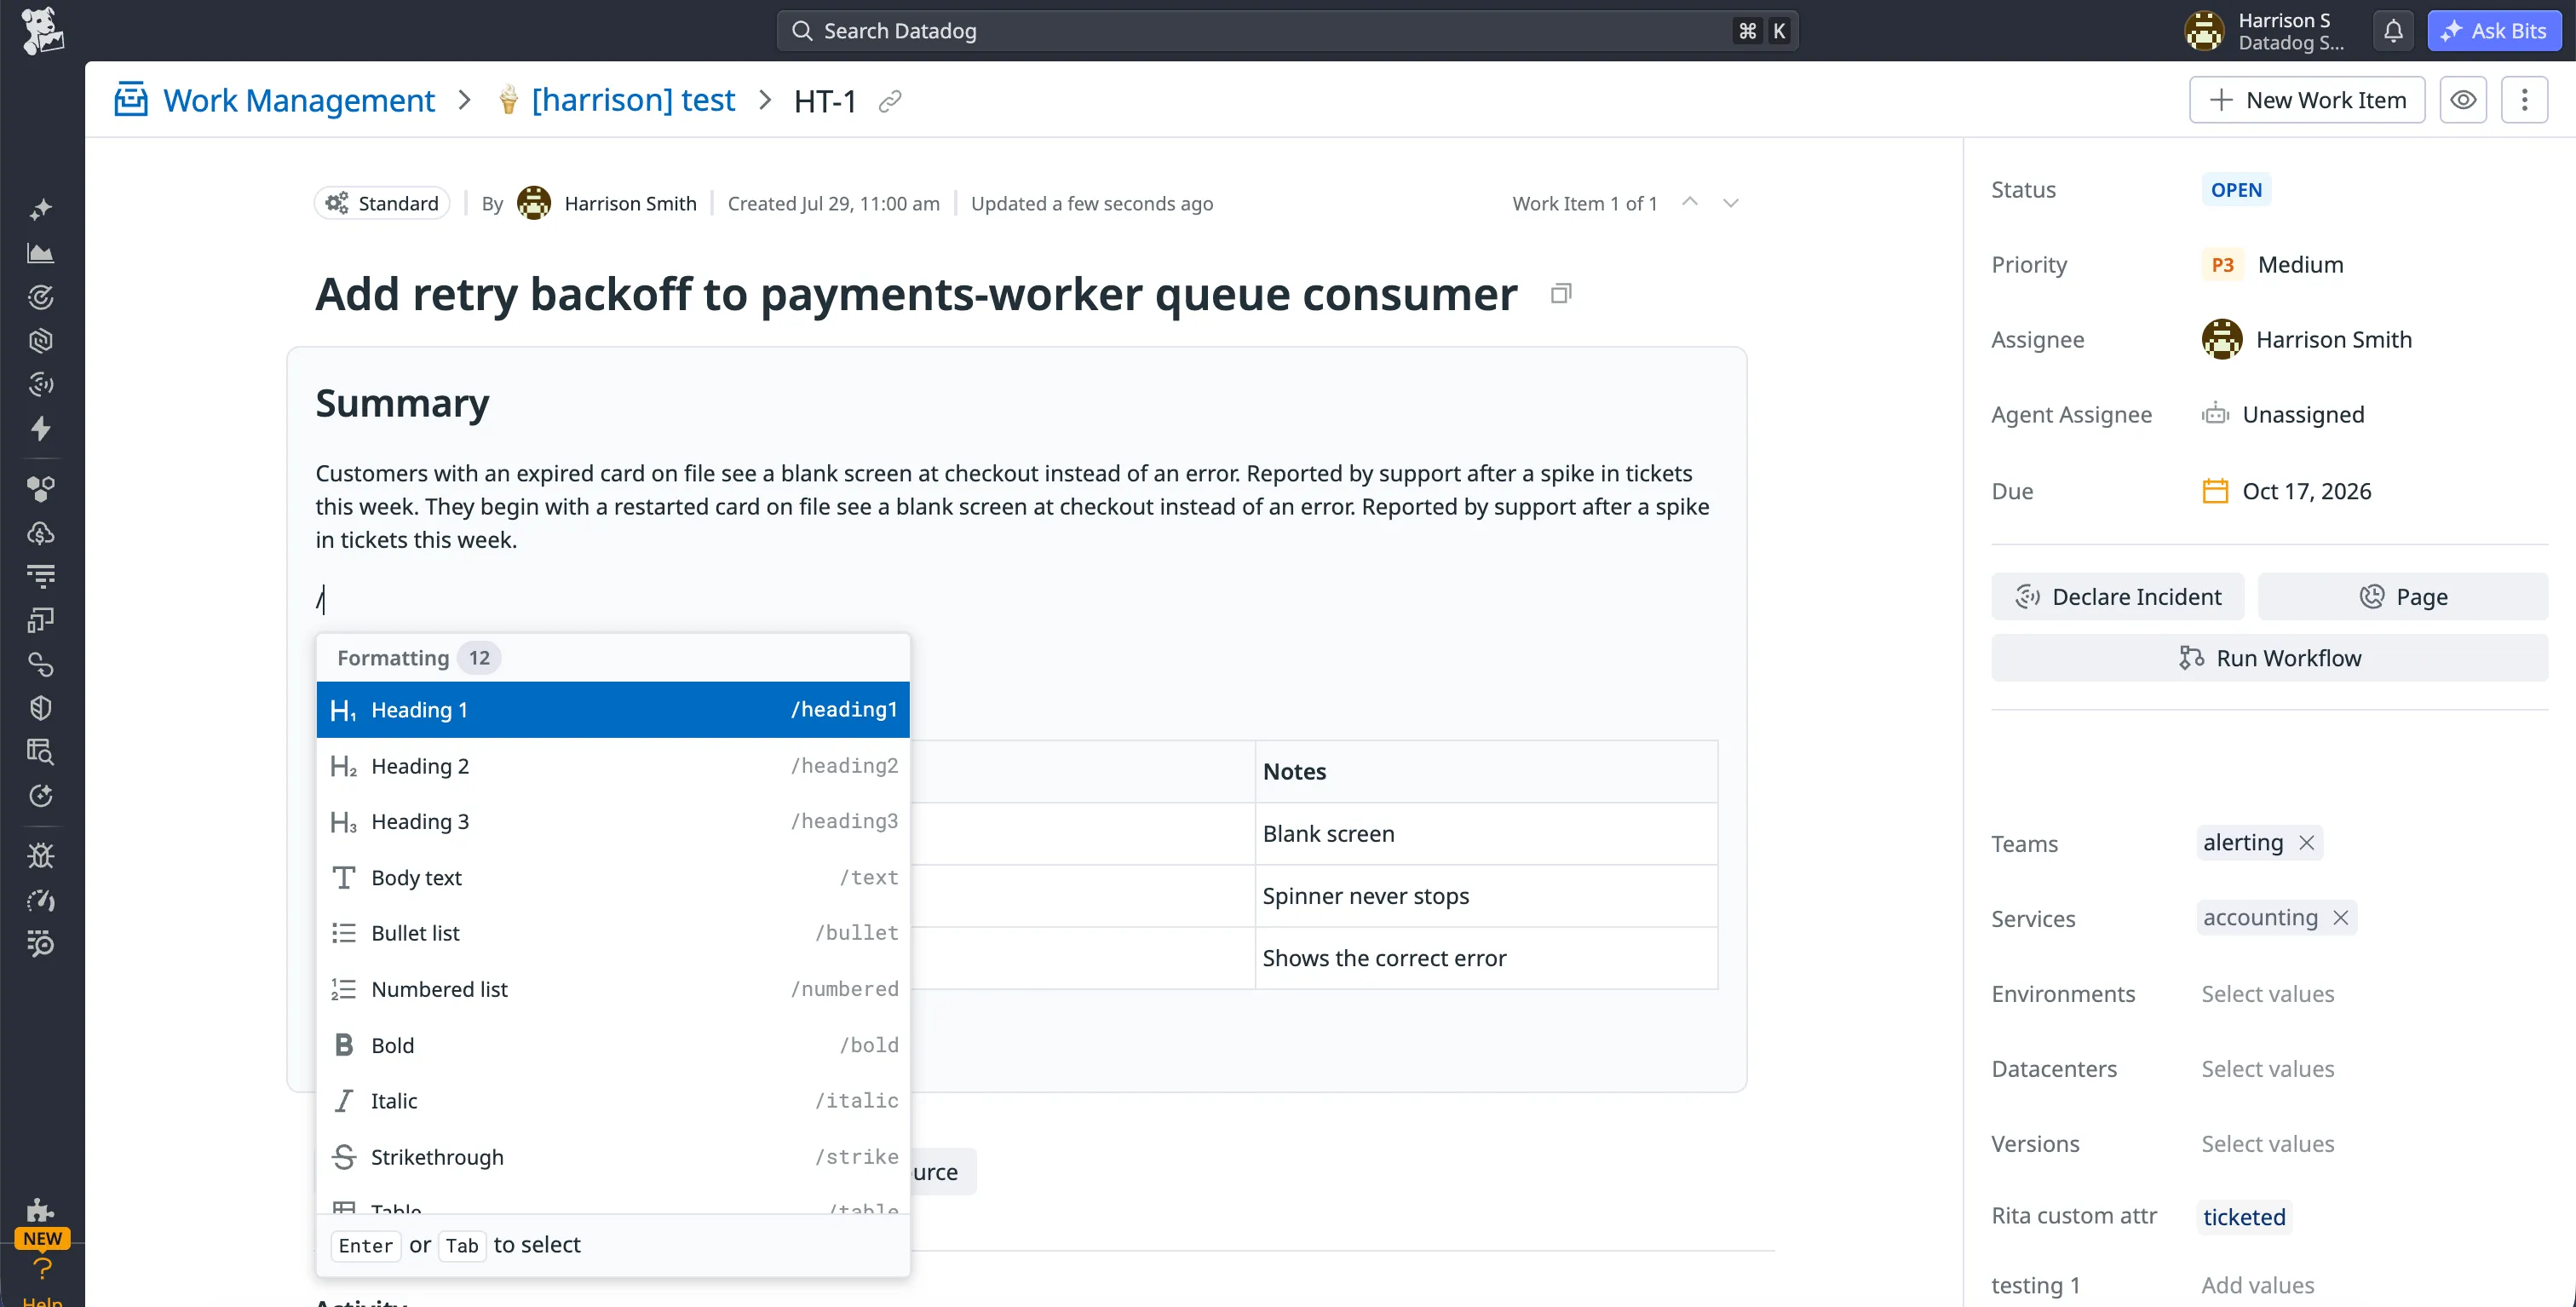Open Versions Select values dropdown

[2267, 1144]
